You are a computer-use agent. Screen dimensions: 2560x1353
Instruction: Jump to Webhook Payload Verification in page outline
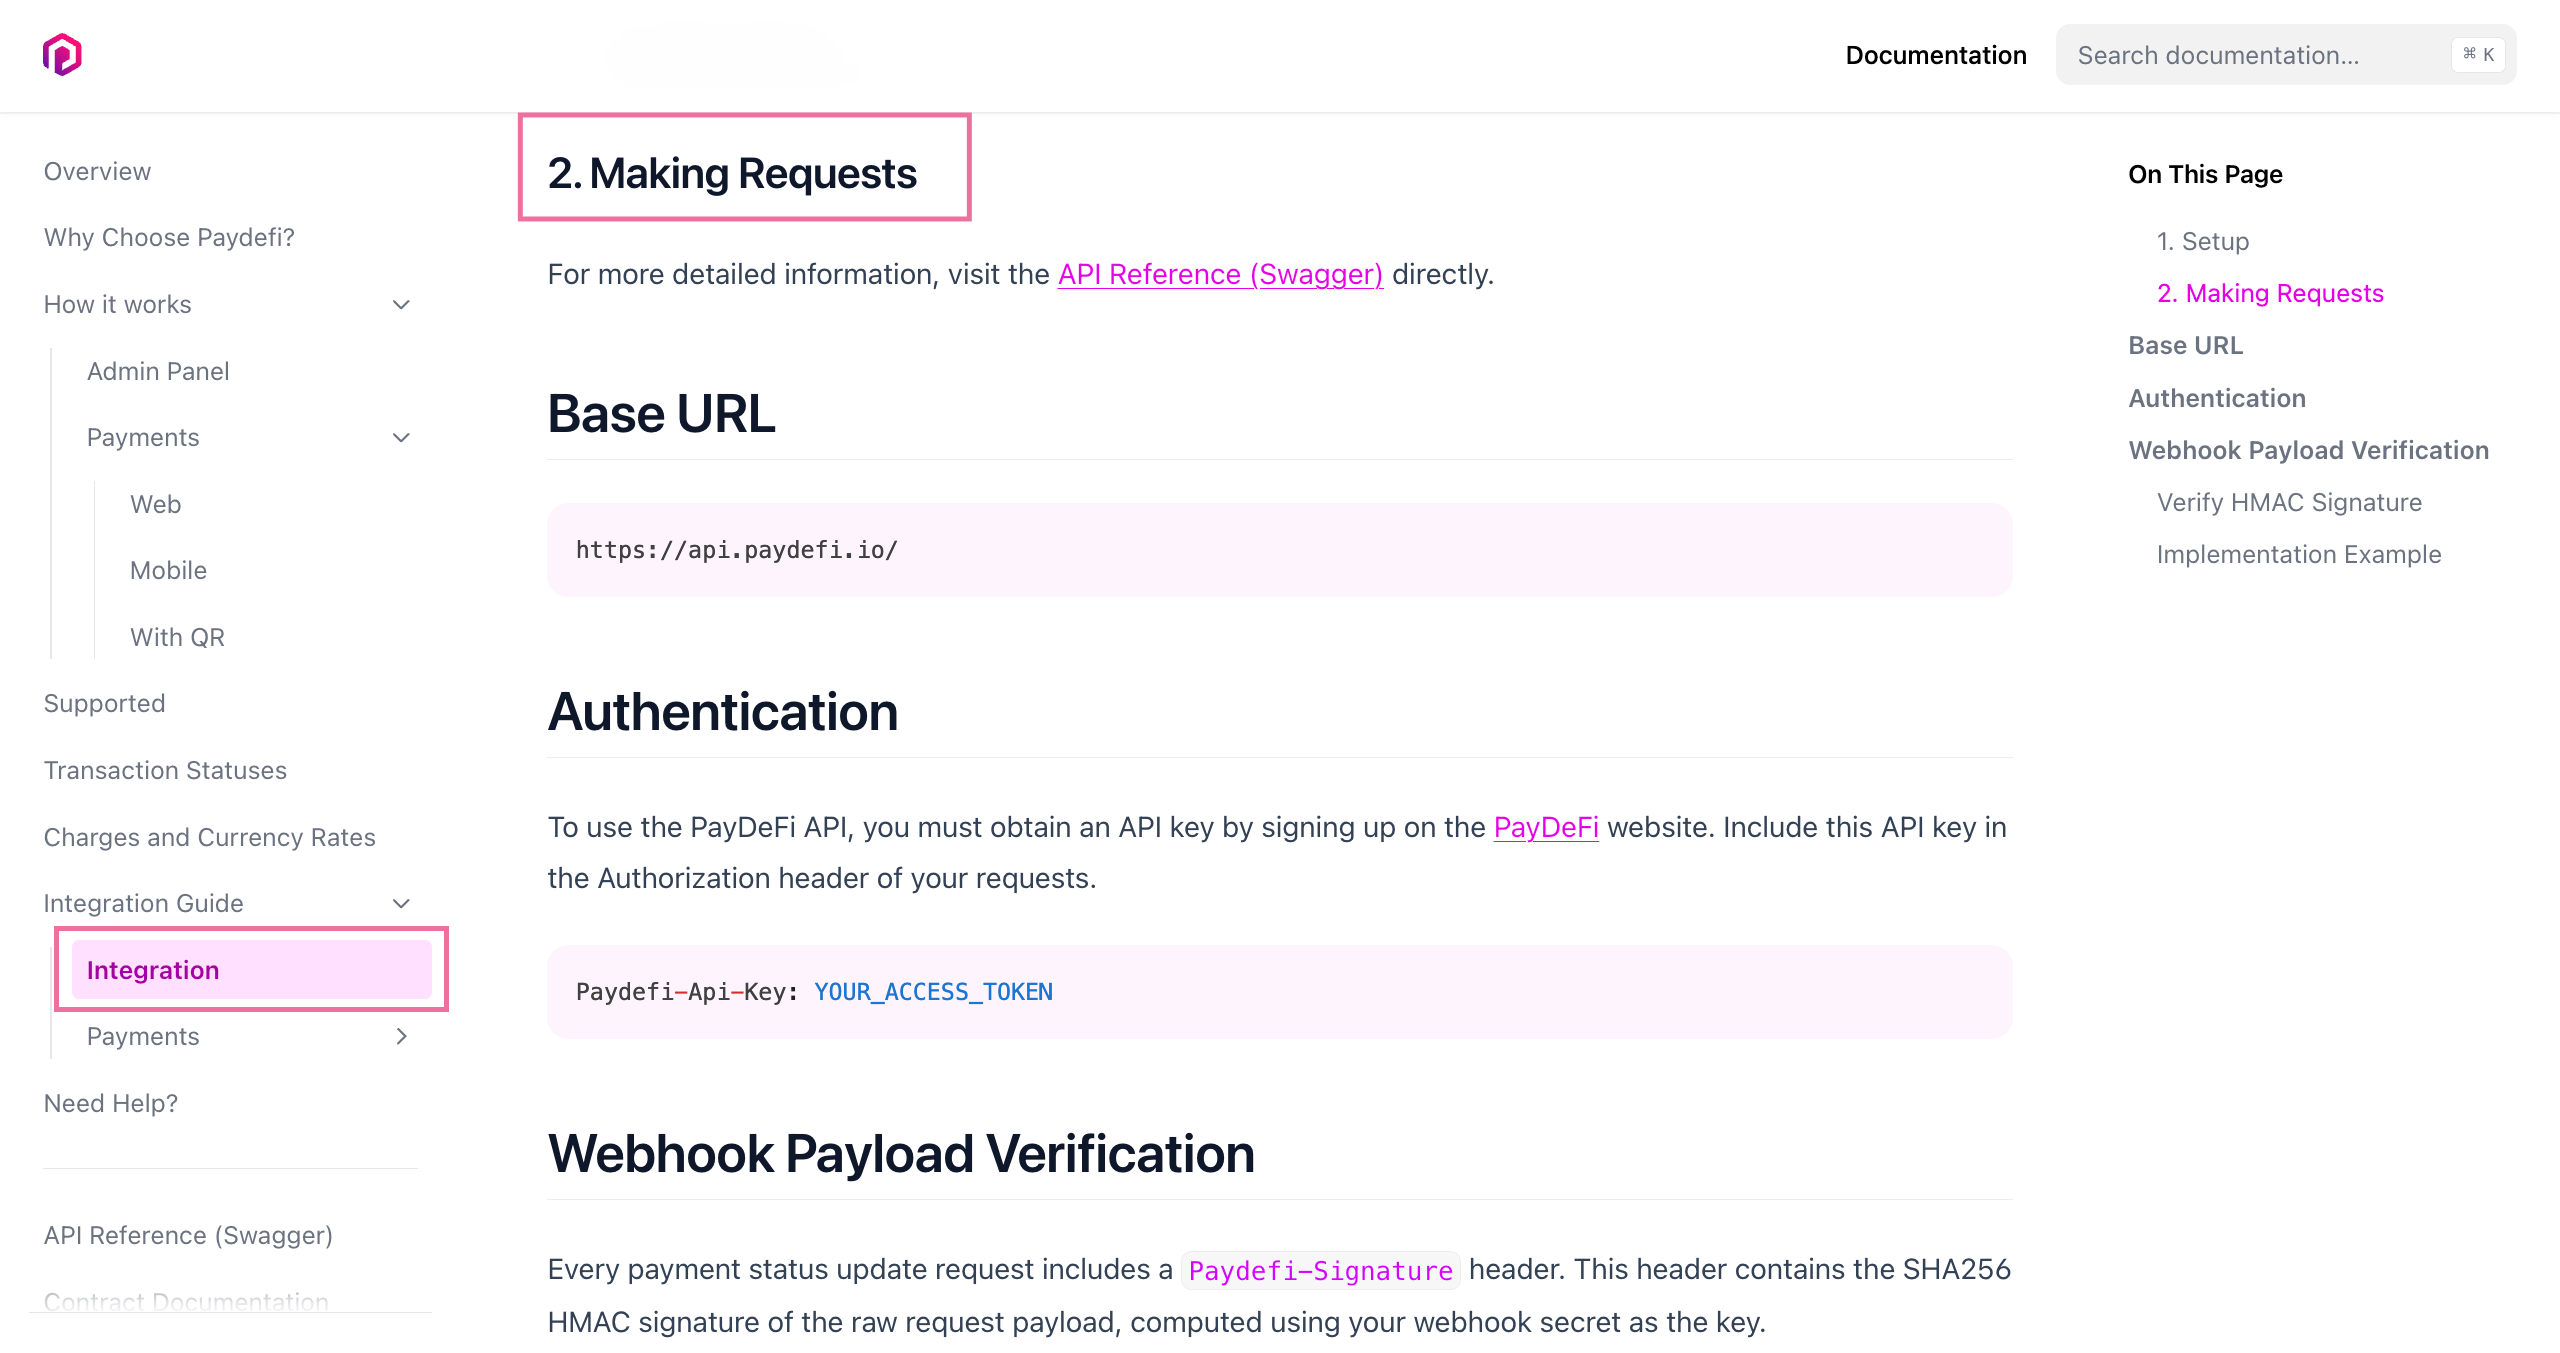coord(2308,450)
